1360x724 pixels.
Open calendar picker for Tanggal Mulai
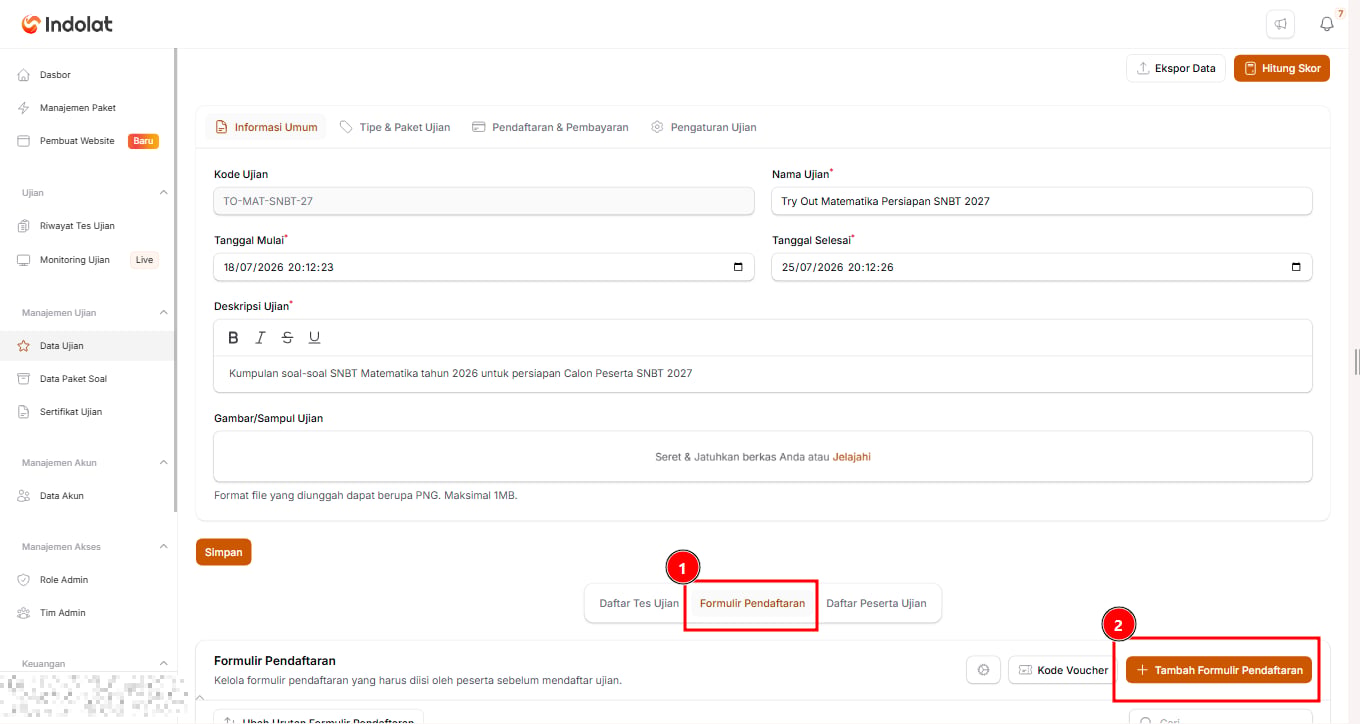click(x=738, y=267)
